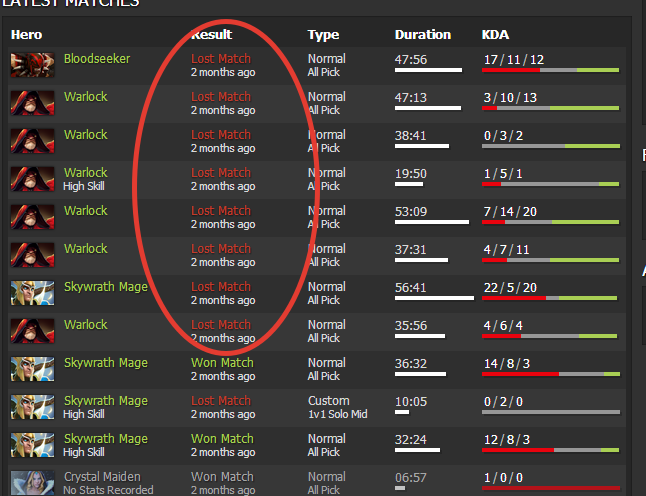Click Skywrath Mage portrait in 56:41 match
646x496 pixels.
[x=32, y=293]
